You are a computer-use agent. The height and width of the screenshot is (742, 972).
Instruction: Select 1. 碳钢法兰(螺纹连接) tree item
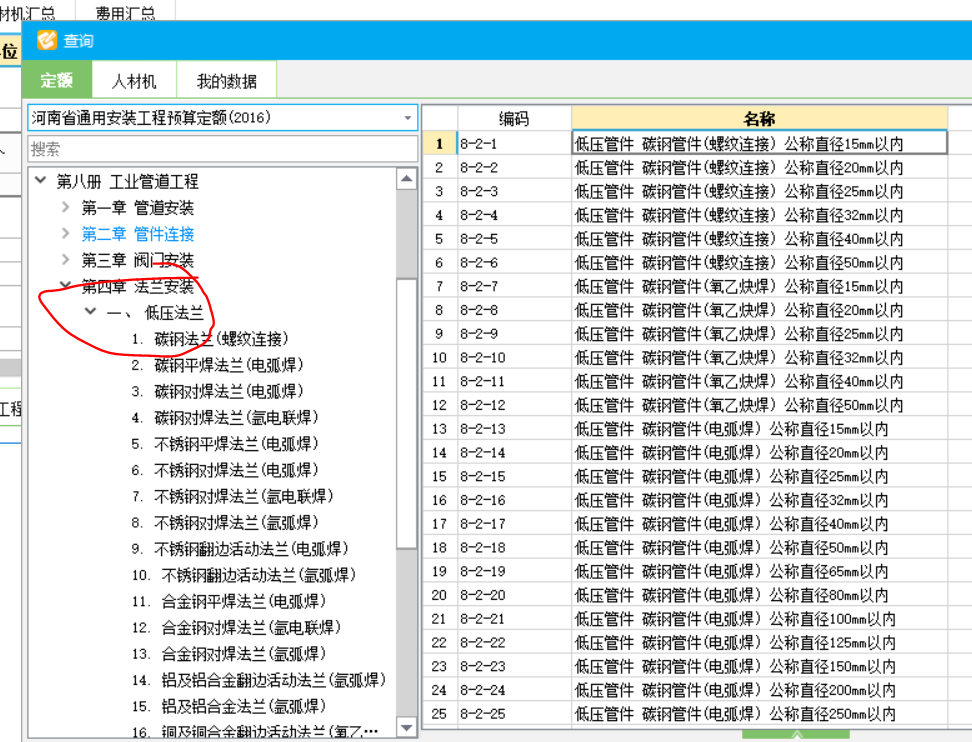(210, 339)
